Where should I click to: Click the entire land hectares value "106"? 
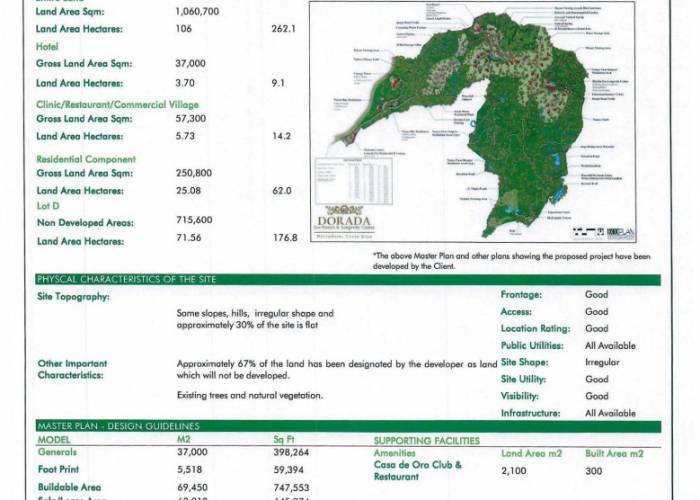183,29
